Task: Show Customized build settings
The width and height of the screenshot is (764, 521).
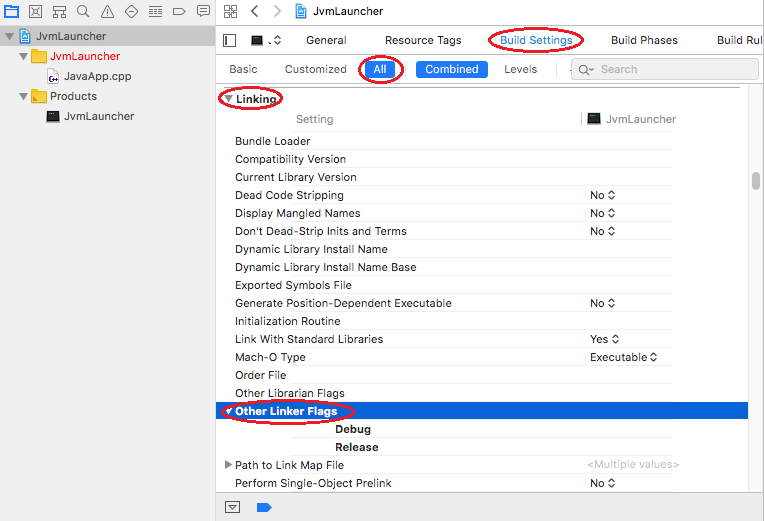Action: [315, 69]
